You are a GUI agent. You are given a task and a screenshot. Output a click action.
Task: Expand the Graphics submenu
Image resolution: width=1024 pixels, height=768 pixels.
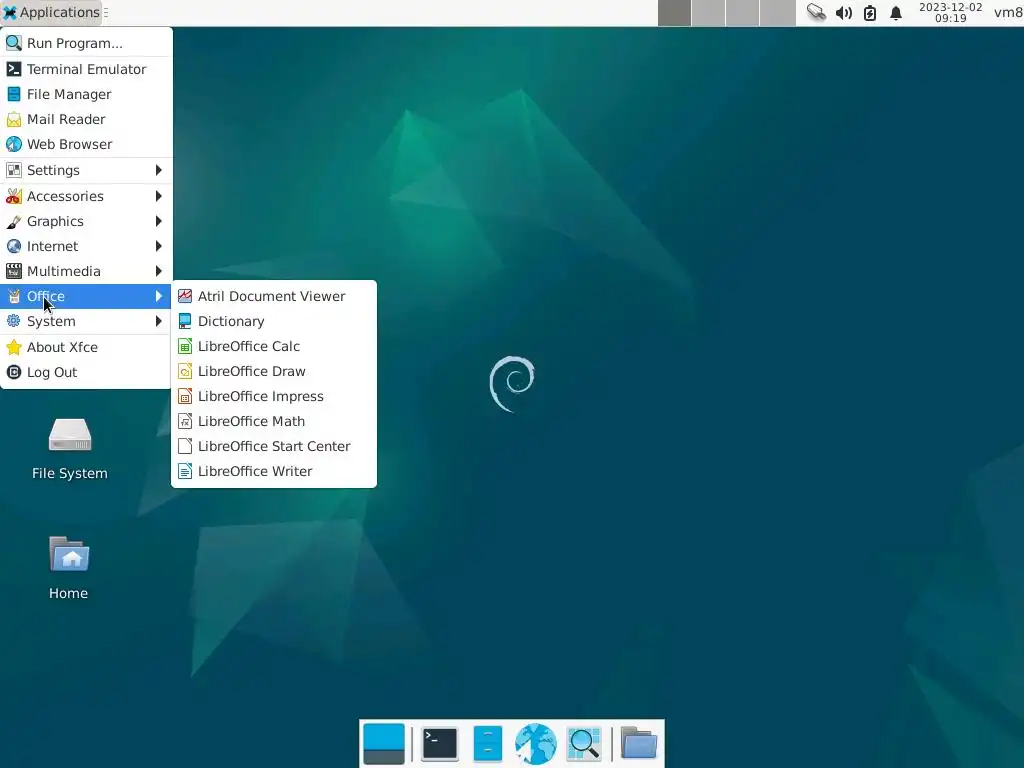pyautogui.click(x=86, y=221)
